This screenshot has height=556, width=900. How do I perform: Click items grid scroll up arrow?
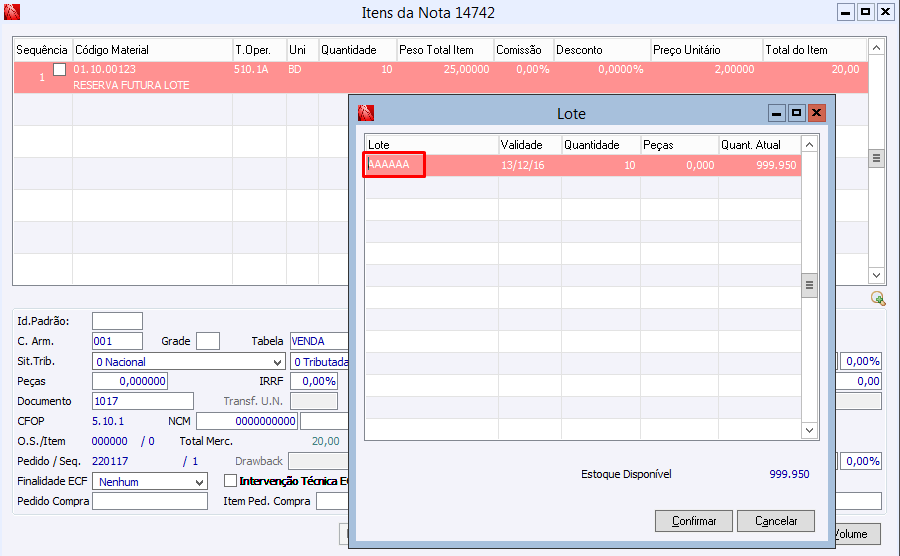click(x=876, y=48)
